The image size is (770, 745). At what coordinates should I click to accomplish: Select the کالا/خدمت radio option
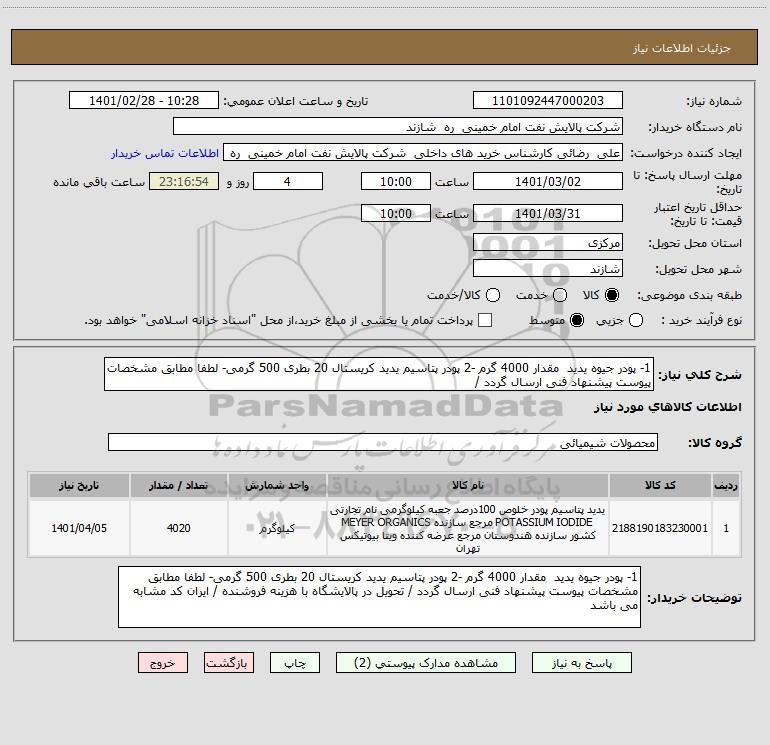[x=493, y=295]
